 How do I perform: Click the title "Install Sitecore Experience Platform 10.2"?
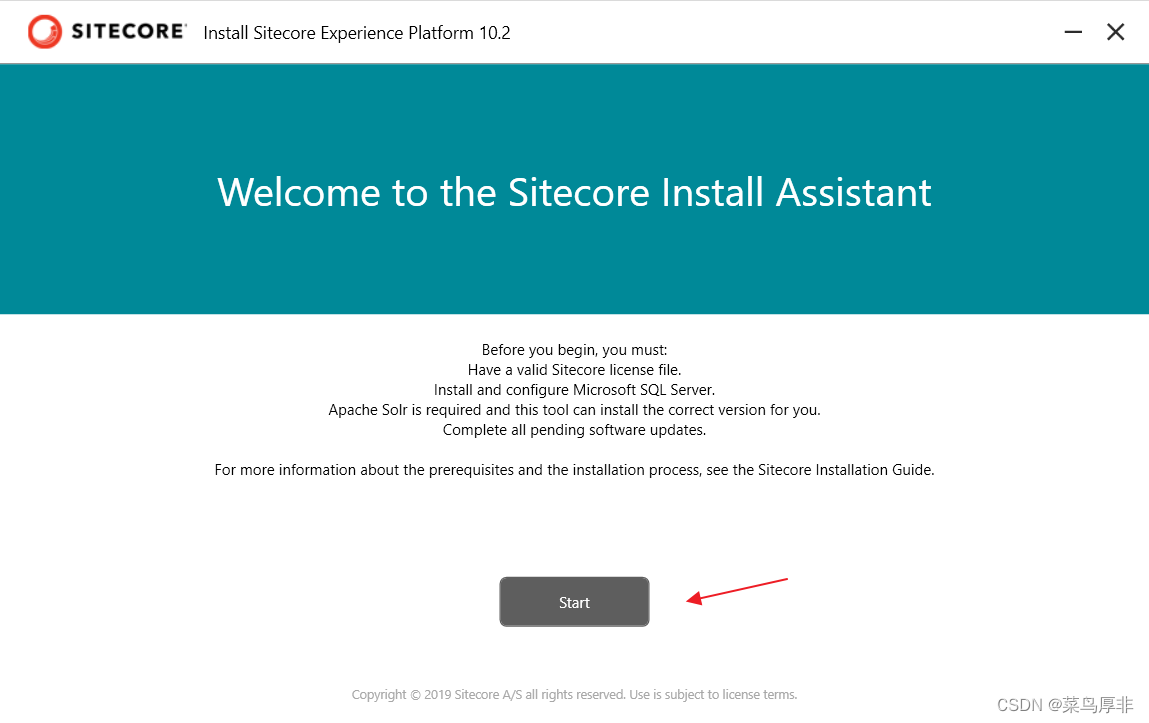(x=357, y=33)
